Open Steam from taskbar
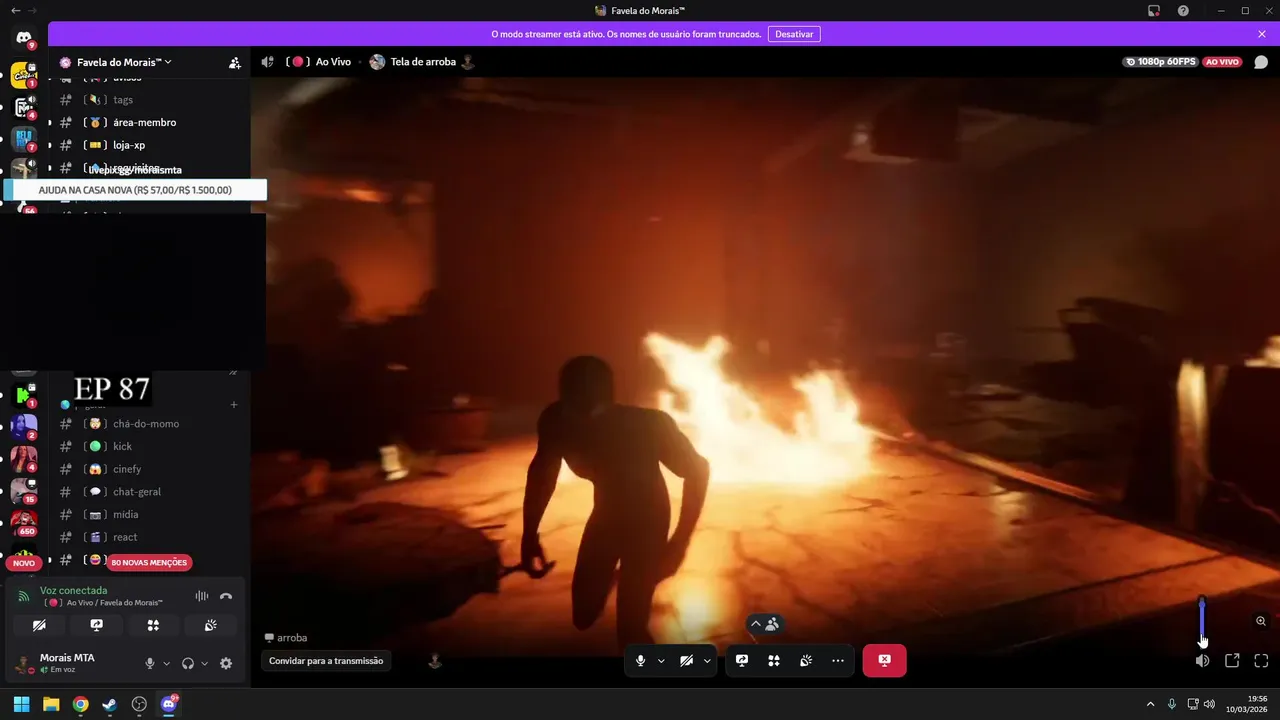The image size is (1280, 720). pyautogui.click(x=109, y=704)
